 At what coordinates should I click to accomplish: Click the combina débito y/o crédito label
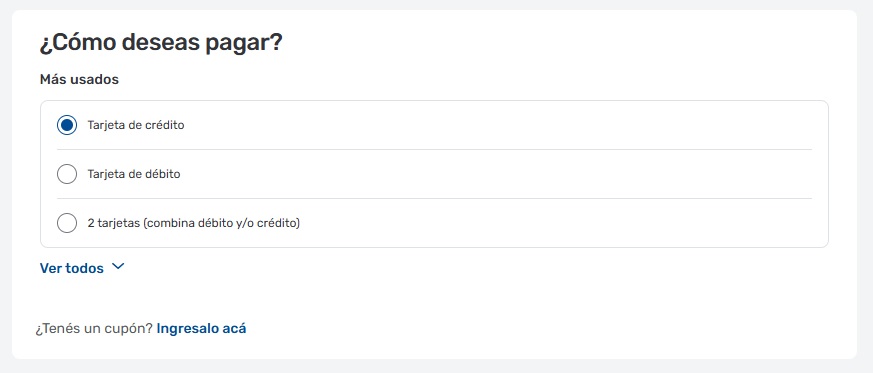coord(222,223)
